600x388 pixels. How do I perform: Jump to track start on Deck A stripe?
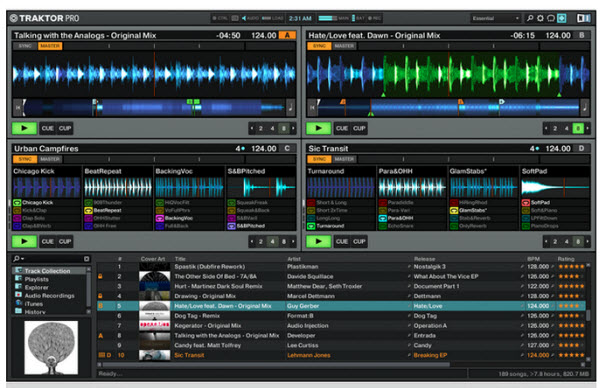pos(18,108)
